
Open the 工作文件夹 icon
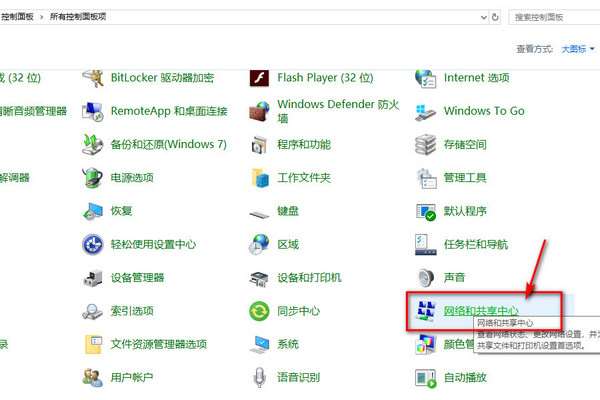259,178
